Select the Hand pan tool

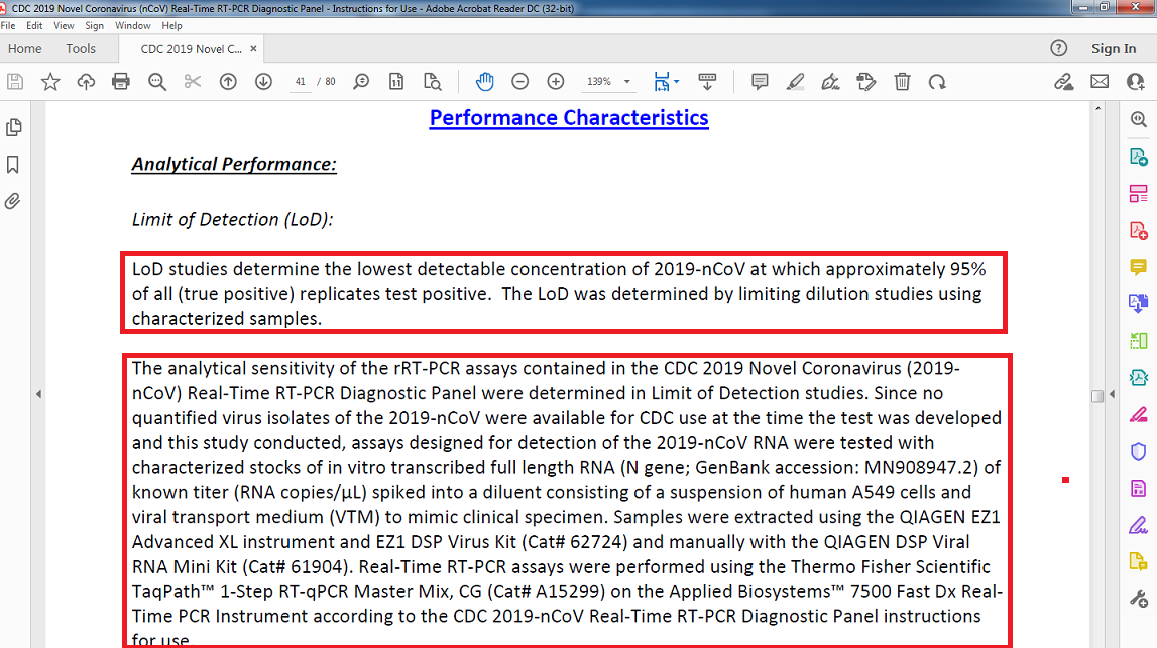pyautogui.click(x=485, y=82)
